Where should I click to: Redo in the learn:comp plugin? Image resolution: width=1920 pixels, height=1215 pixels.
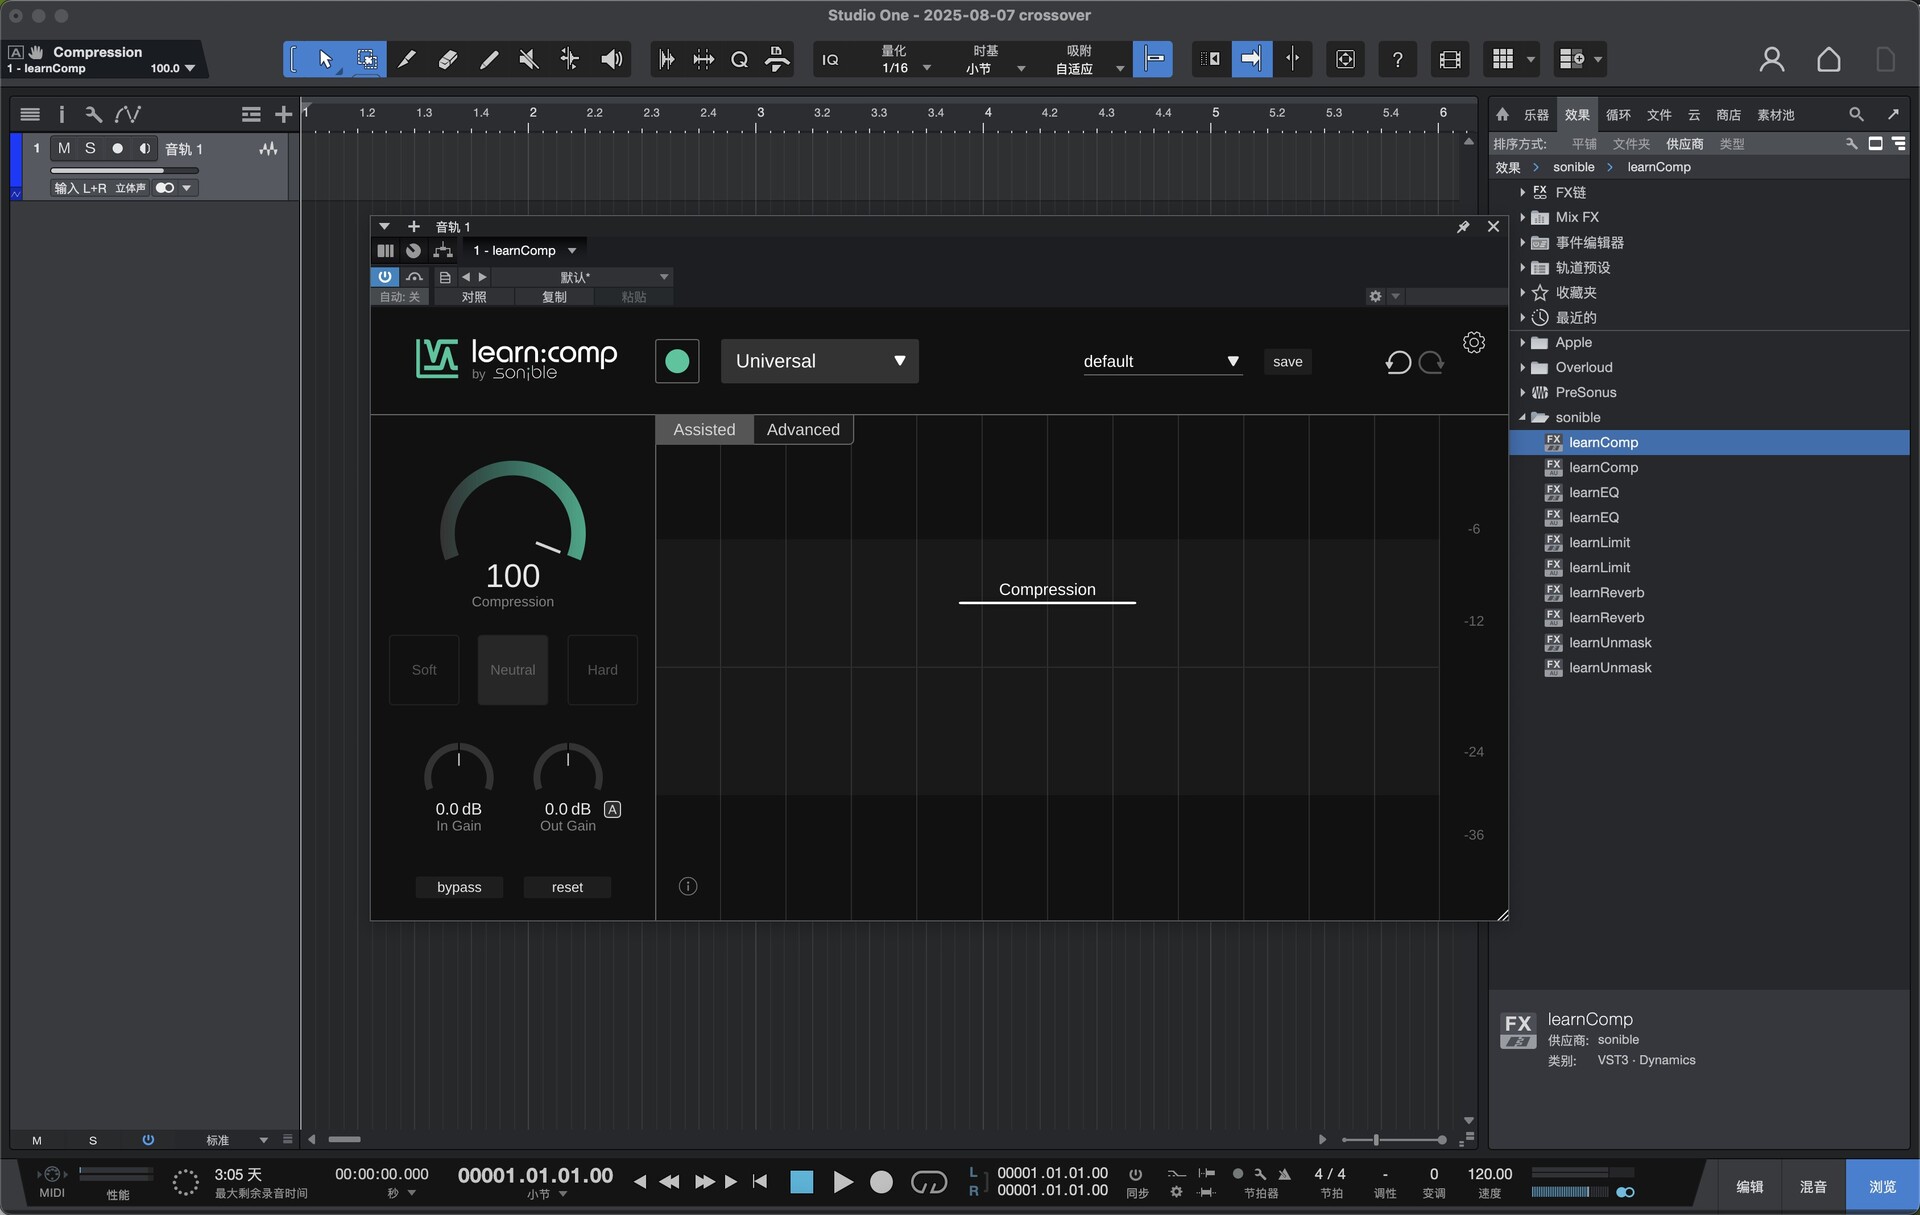point(1431,362)
